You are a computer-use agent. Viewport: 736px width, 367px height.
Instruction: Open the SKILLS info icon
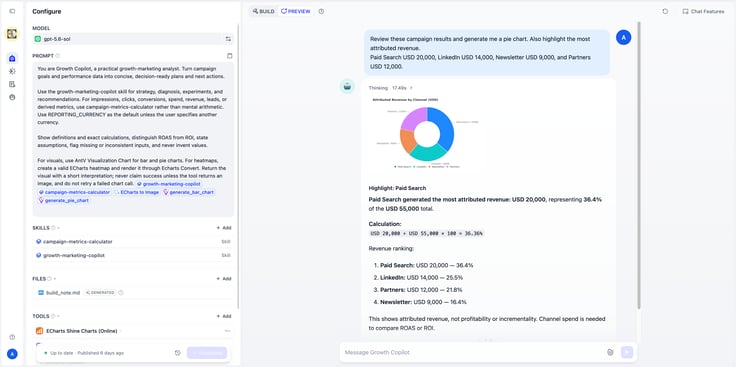53,228
